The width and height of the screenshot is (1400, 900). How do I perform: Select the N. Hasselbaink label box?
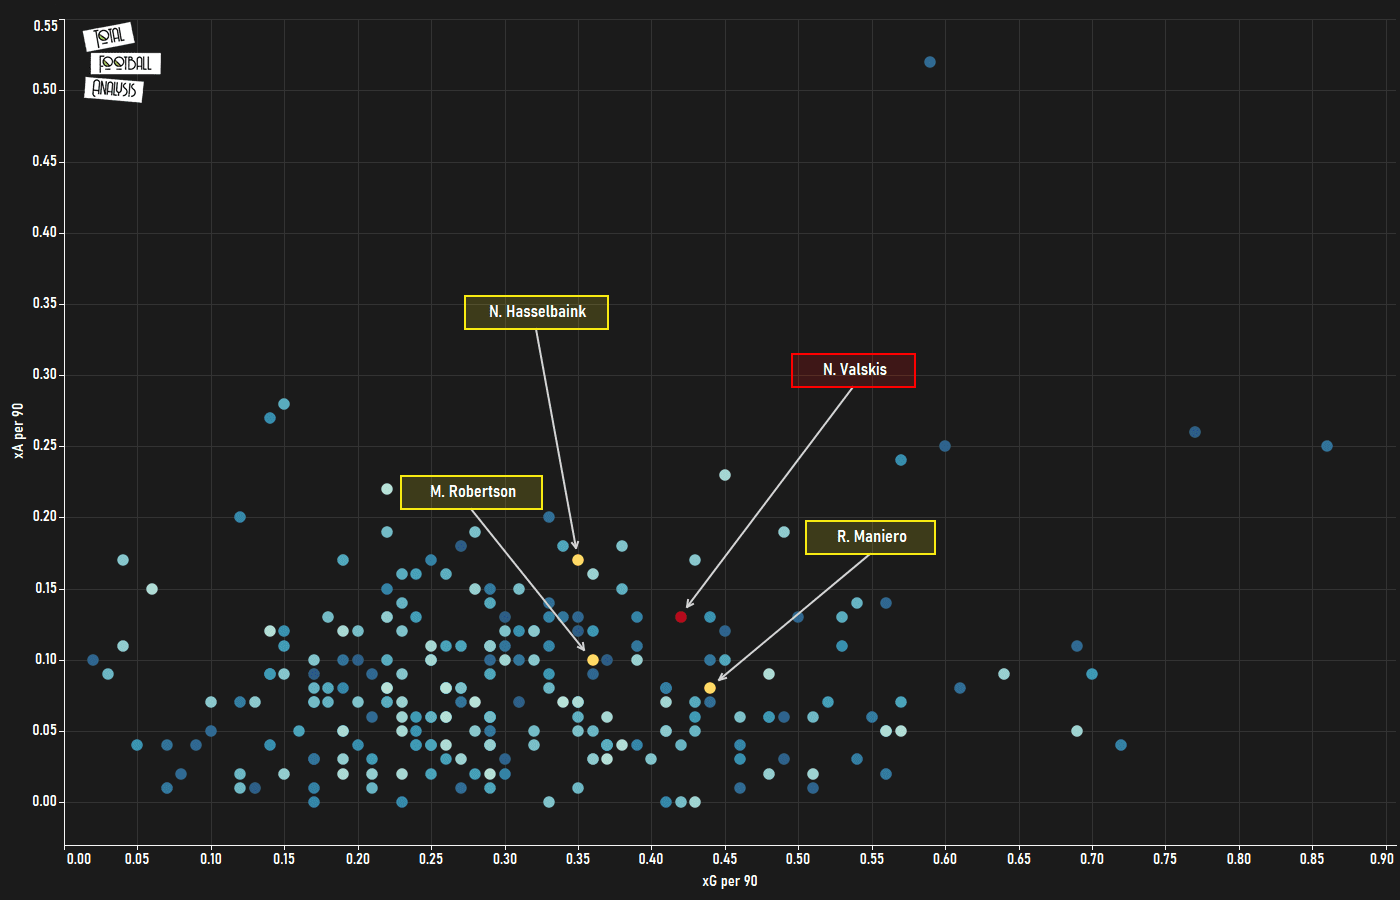tap(536, 312)
